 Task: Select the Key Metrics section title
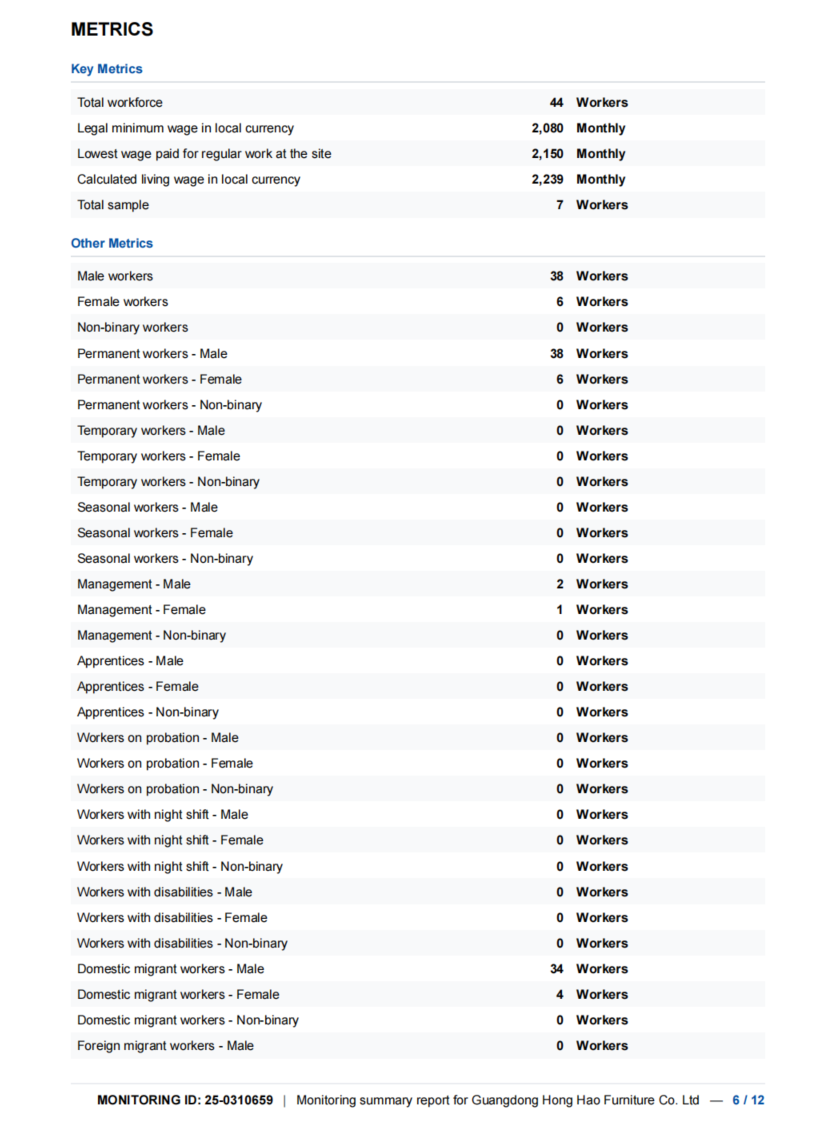point(106,69)
